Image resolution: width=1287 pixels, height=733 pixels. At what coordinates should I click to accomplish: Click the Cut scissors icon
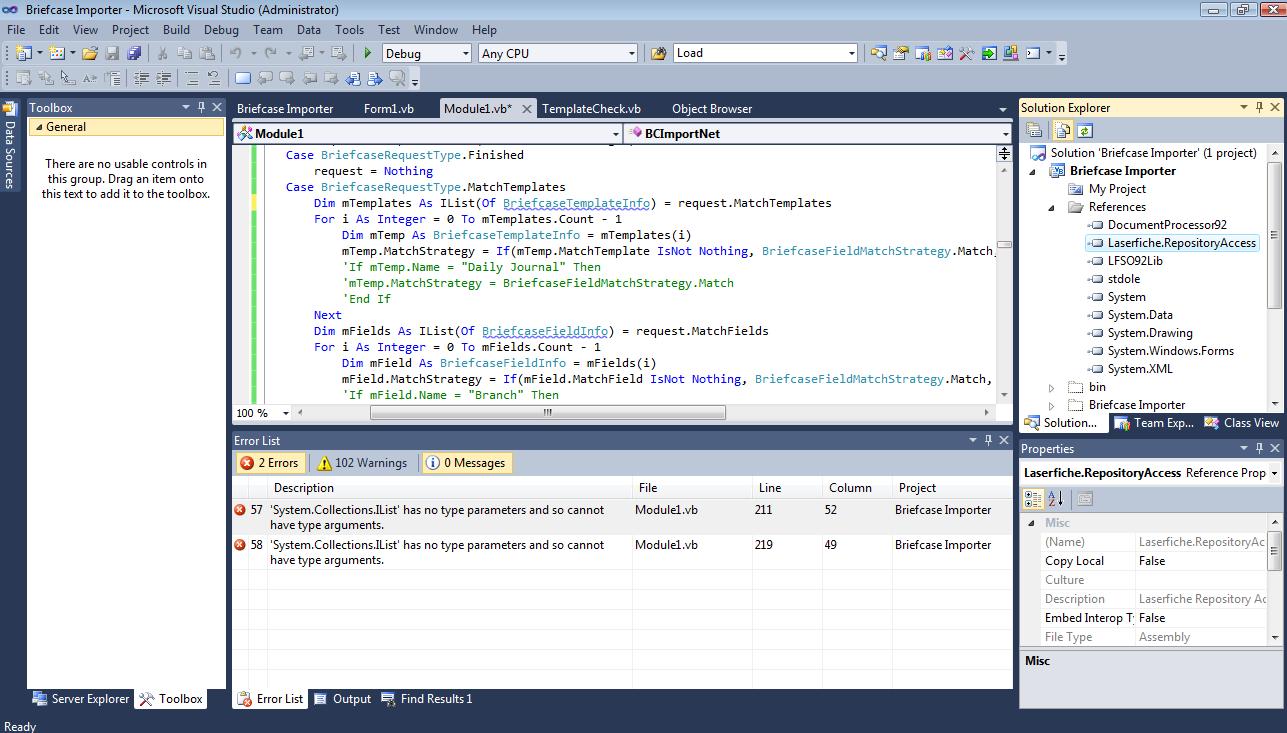coord(162,53)
